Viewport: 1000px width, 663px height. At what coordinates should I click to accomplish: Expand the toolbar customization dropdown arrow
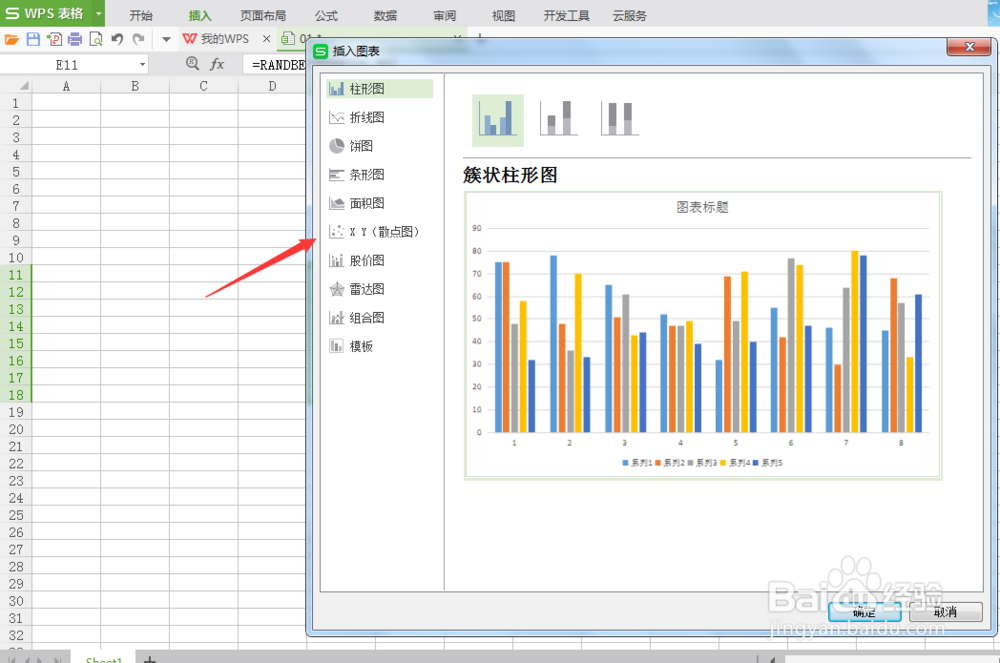pyautogui.click(x=166, y=38)
